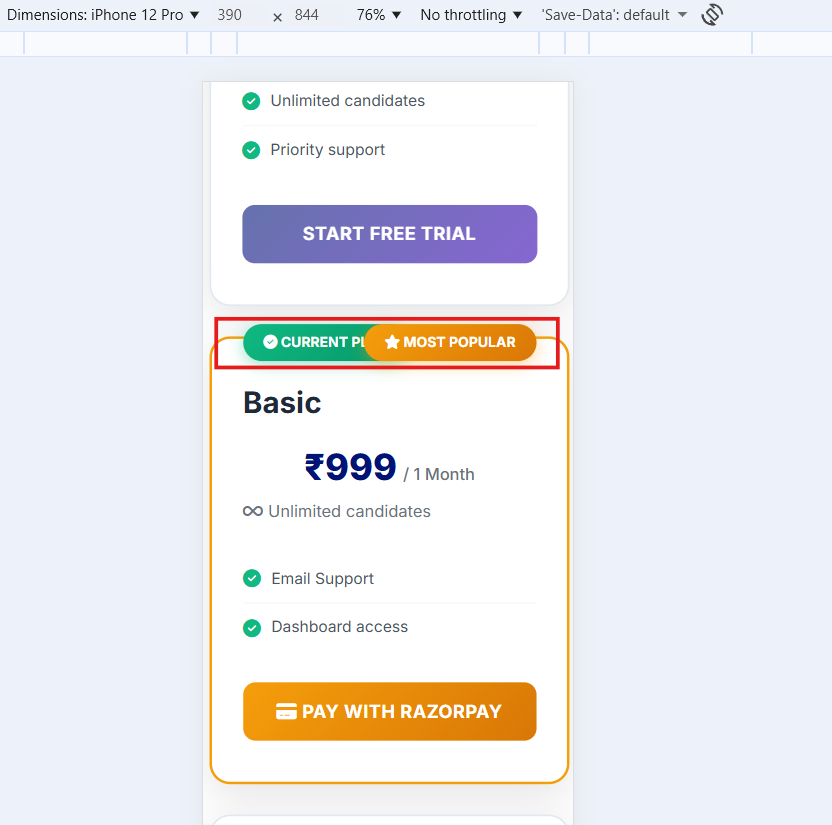The image size is (832, 825).
Task: Click the START FREE TRIAL button
Action: [389, 234]
